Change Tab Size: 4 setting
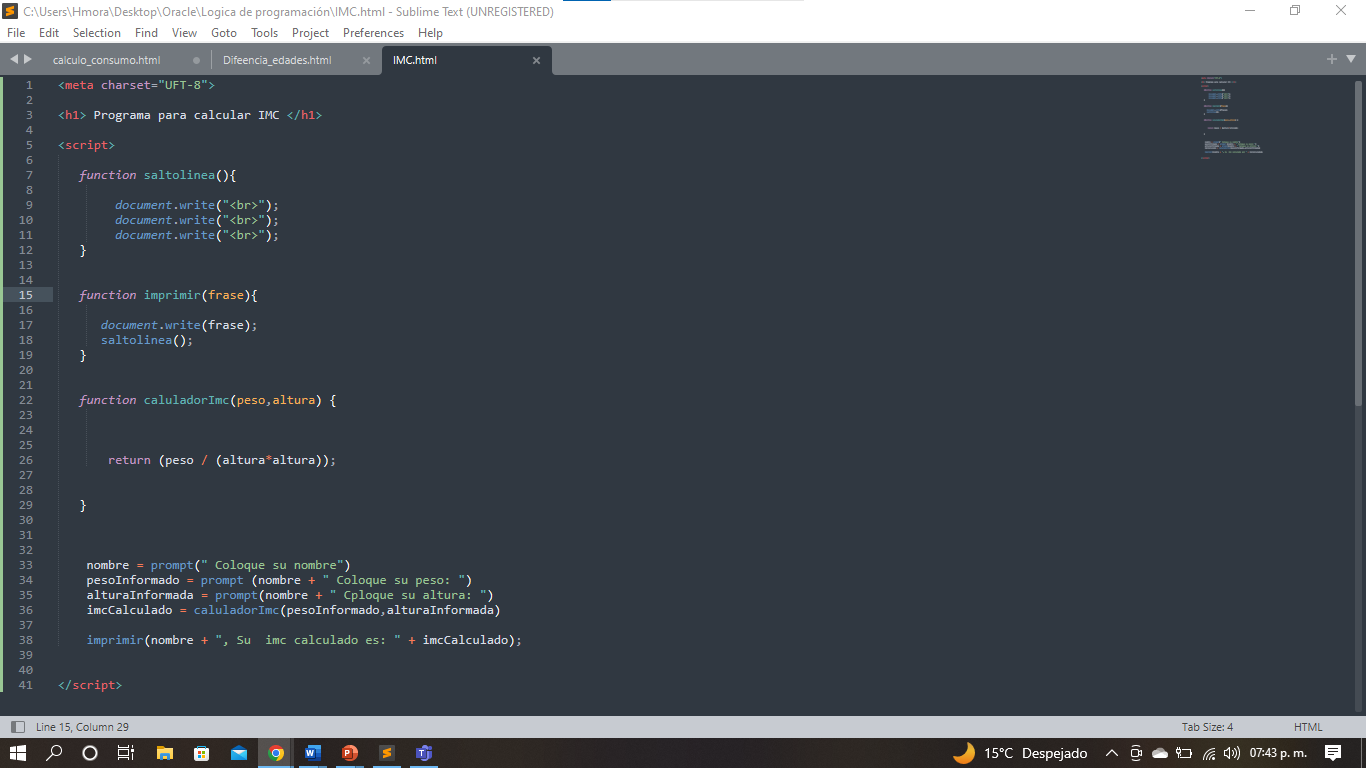Screen dimensions: 1366x768 tap(1207, 727)
